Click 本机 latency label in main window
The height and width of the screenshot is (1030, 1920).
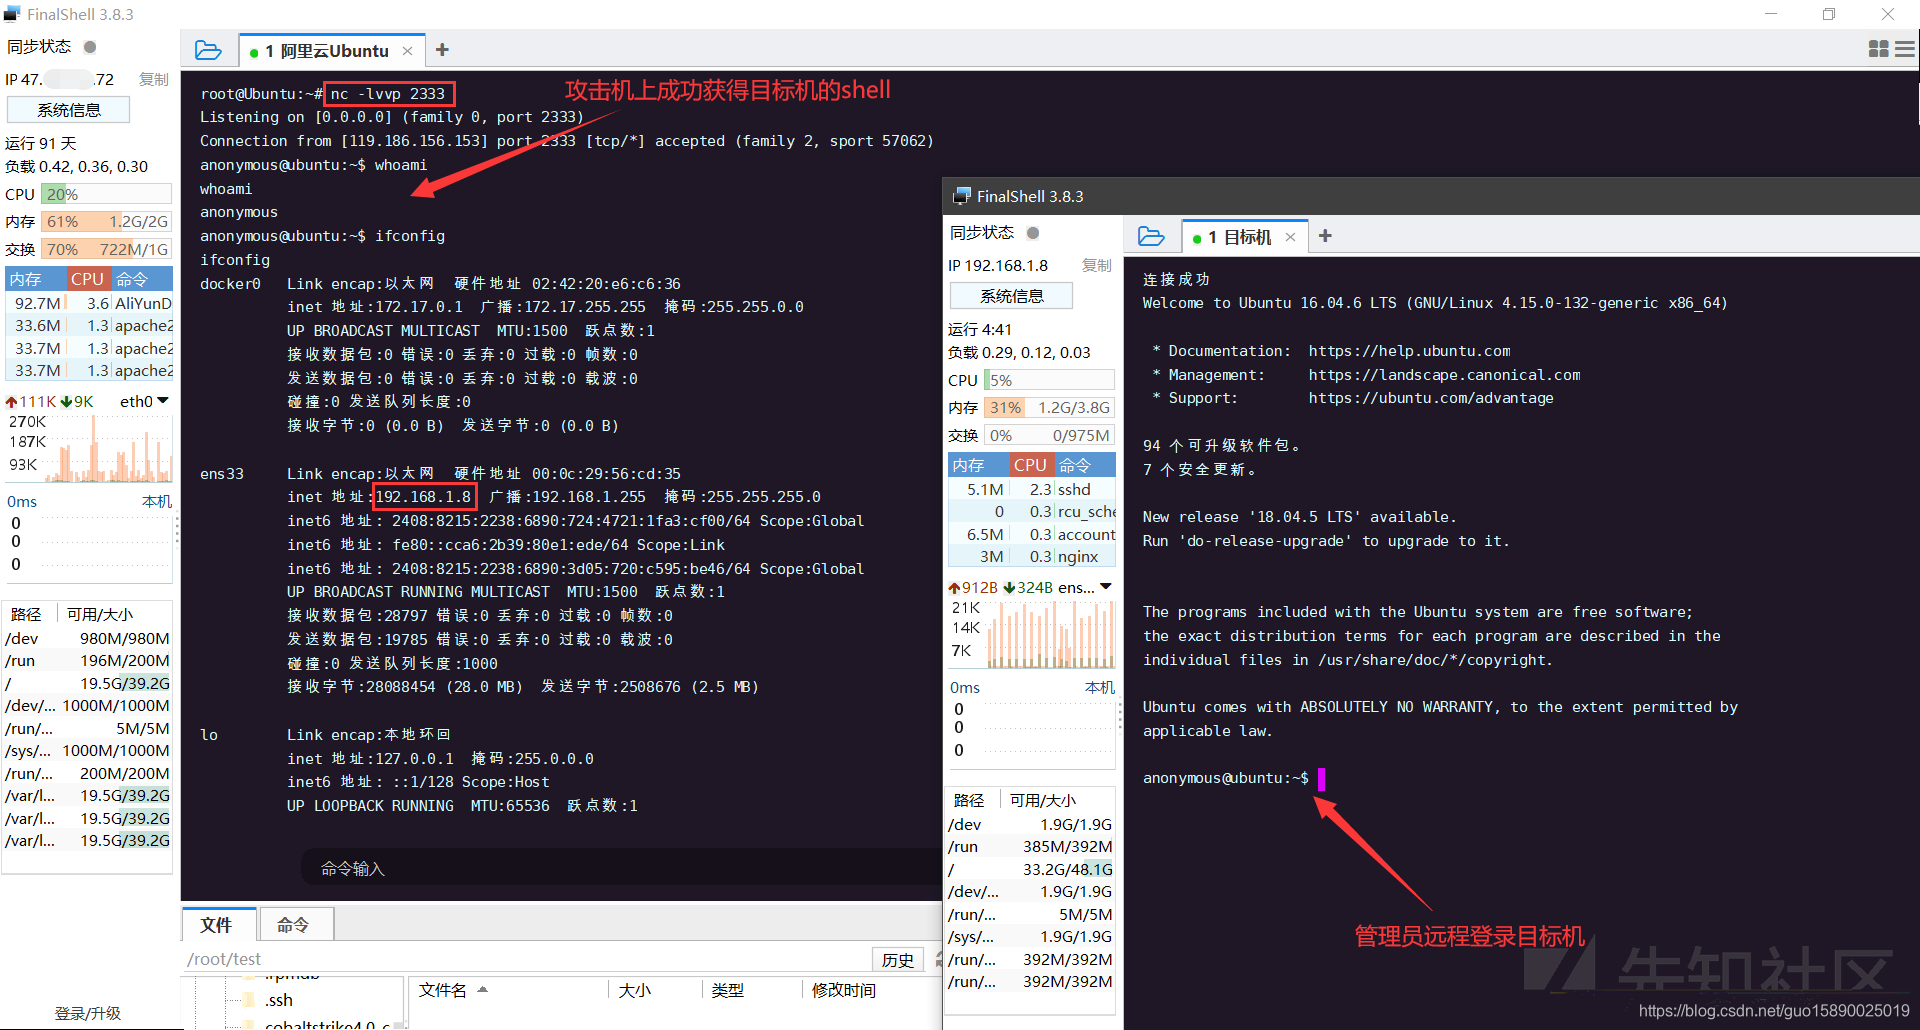(157, 501)
